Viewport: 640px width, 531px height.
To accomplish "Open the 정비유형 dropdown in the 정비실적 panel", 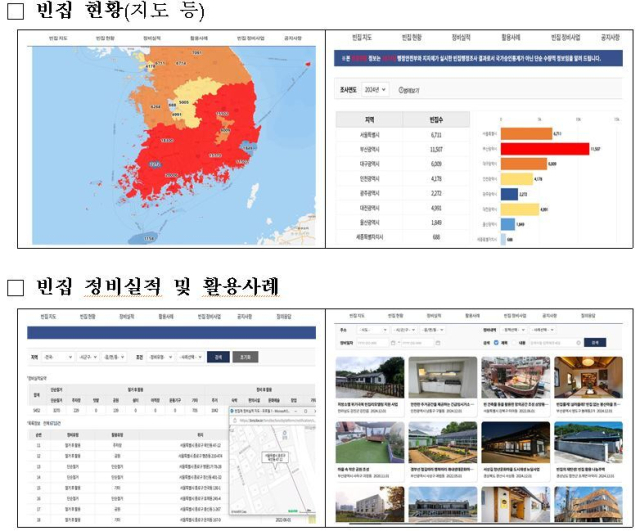I will 160,357.
